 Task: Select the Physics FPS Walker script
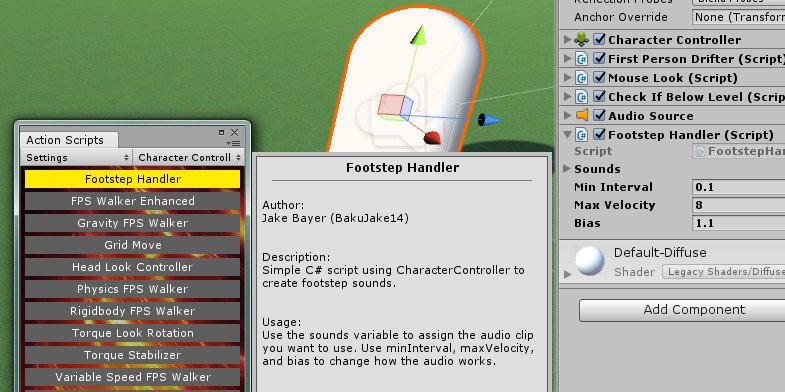[x=133, y=289]
